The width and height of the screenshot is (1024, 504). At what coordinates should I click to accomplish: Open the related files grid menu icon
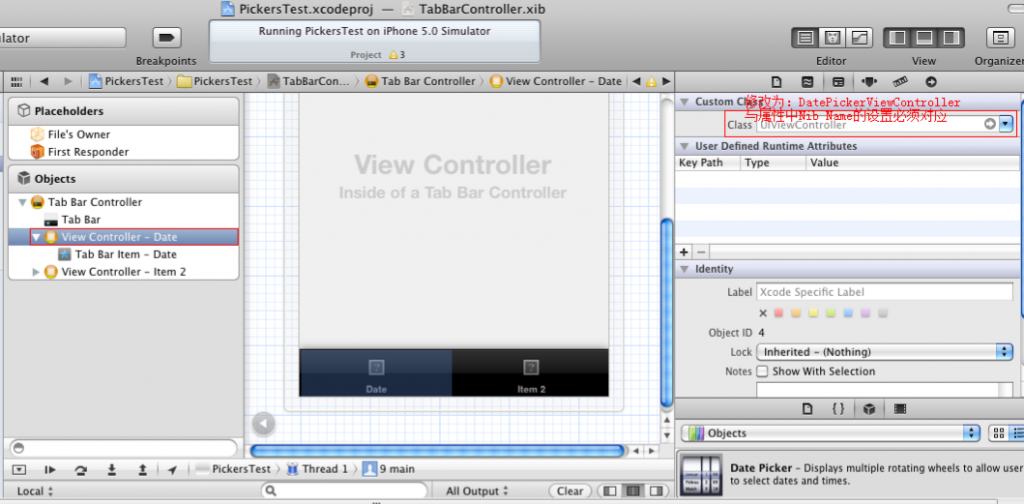tap(17, 82)
